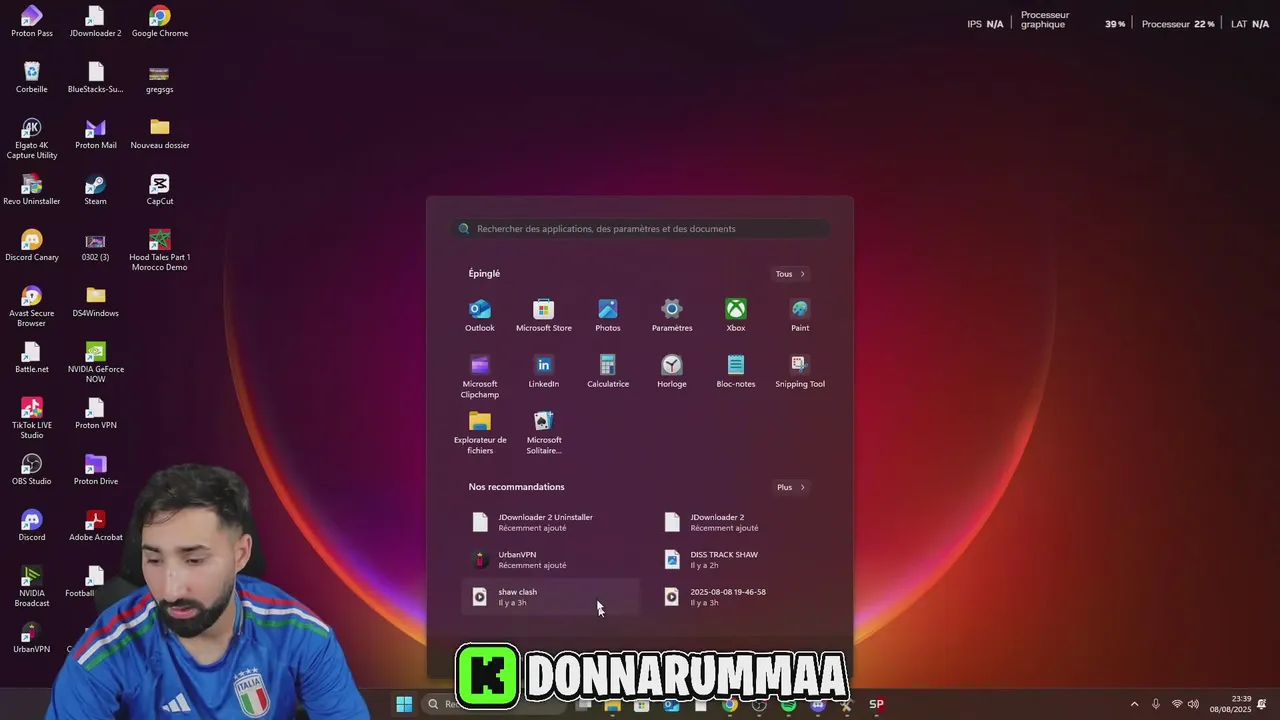The height and width of the screenshot is (720, 1280).
Task: Select Proton Drive desktop shortcut
Action: coord(96,470)
